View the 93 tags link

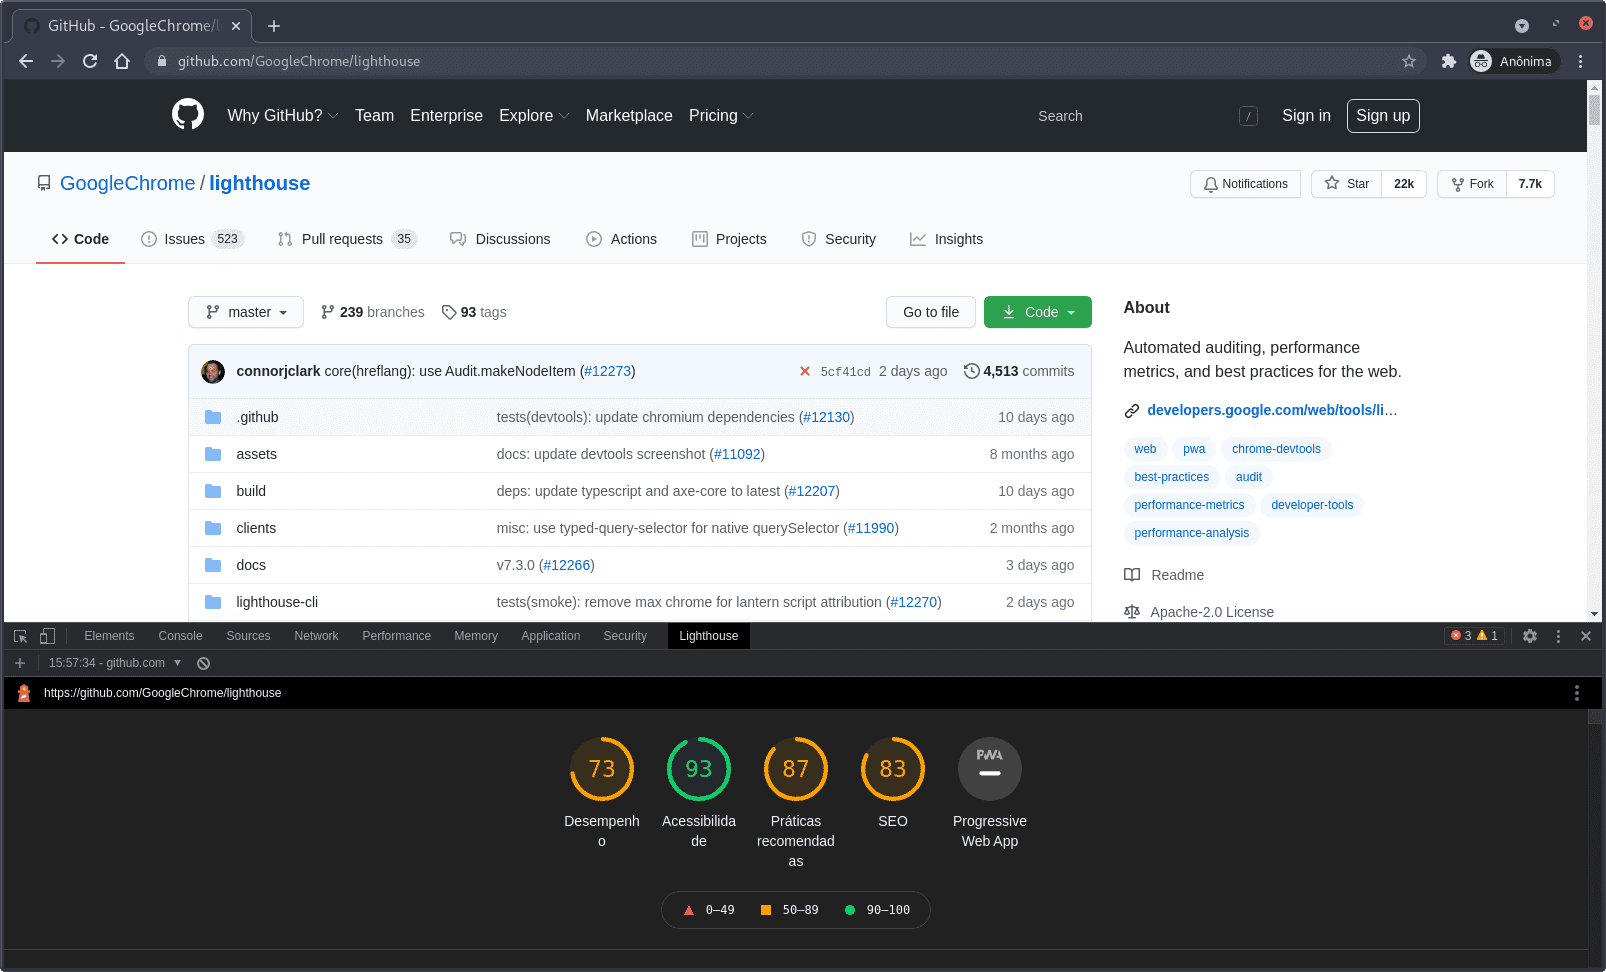pos(474,312)
